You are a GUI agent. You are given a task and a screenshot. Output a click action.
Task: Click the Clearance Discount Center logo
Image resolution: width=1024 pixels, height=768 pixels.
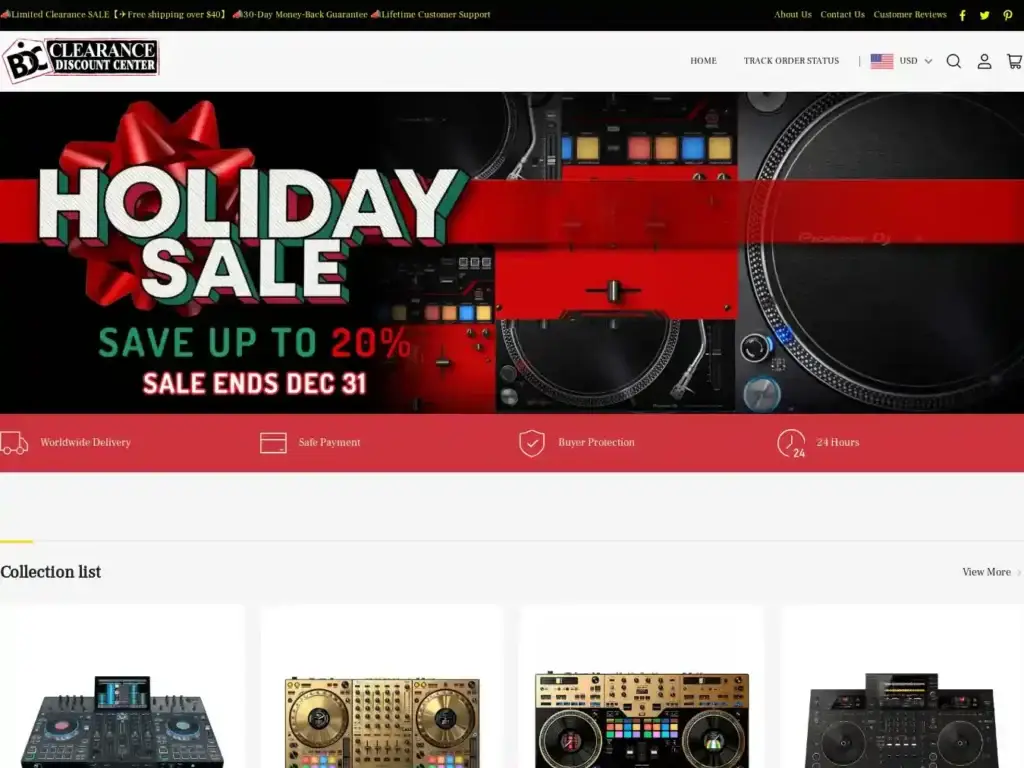tap(80, 59)
